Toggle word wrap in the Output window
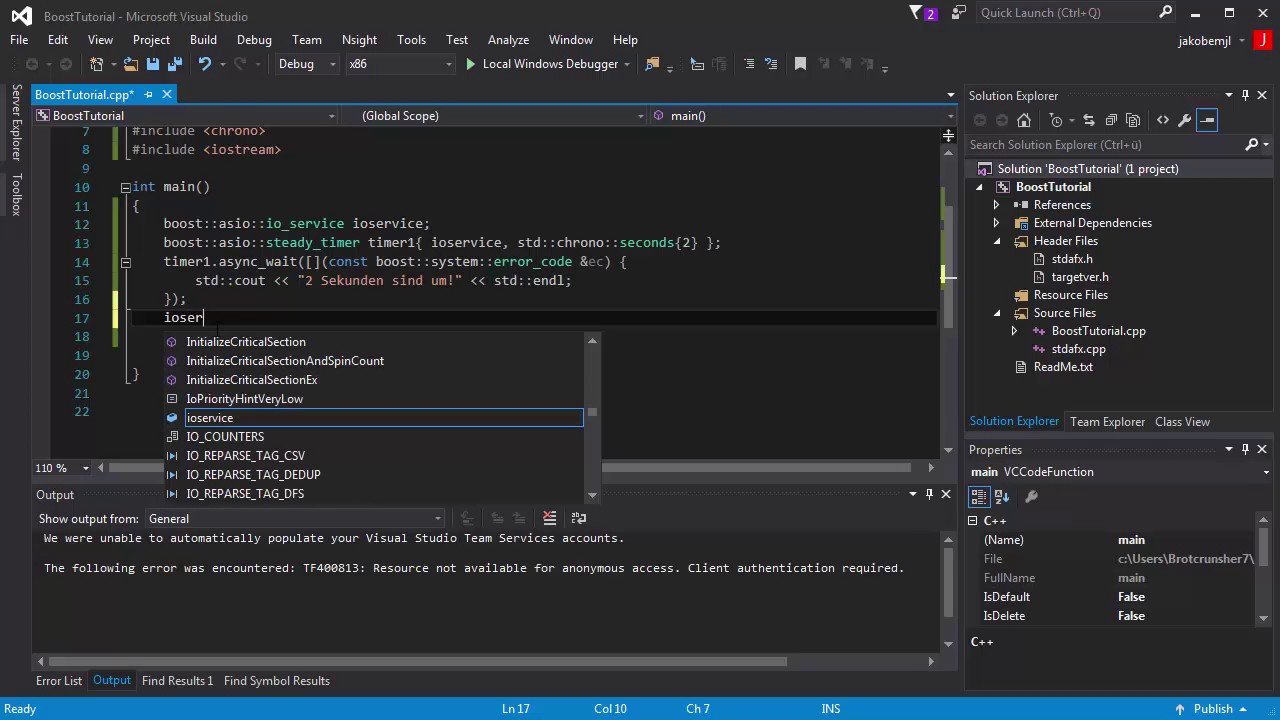The image size is (1280, 720). [579, 518]
